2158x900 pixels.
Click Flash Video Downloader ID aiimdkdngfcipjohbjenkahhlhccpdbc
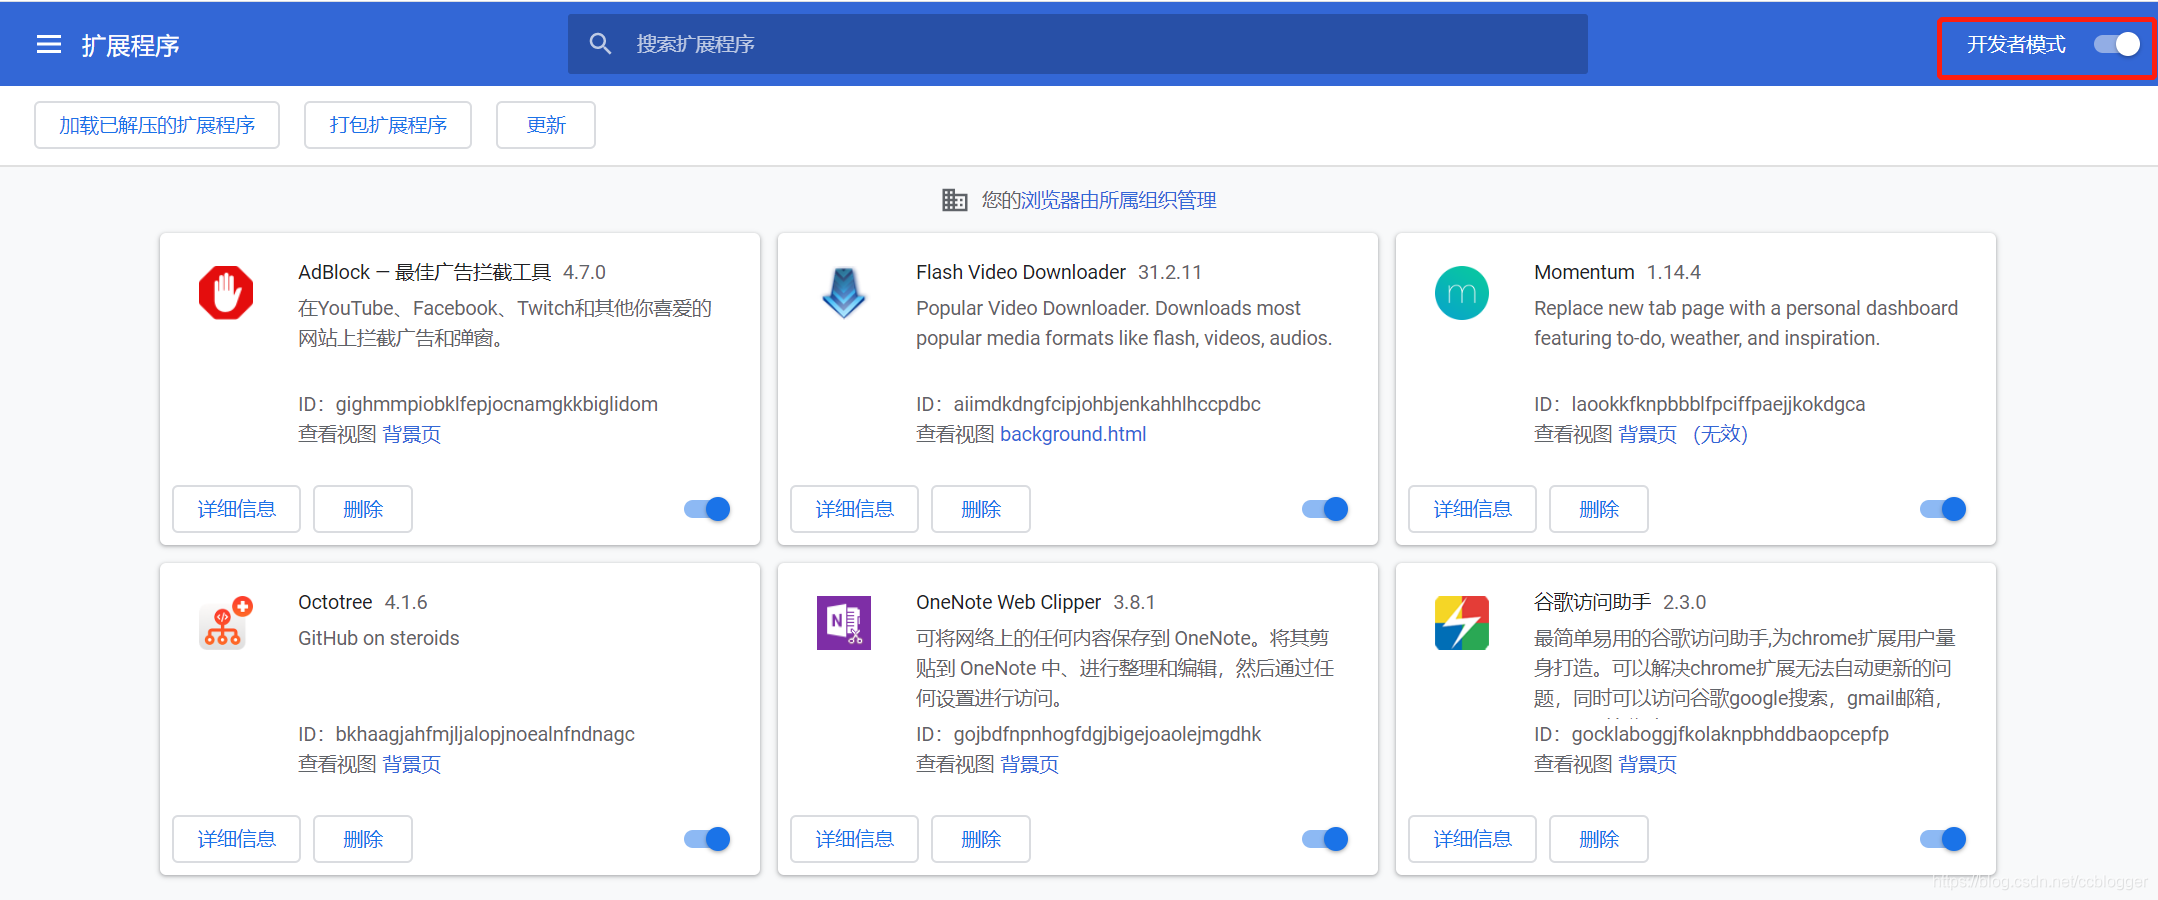point(1088,404)
